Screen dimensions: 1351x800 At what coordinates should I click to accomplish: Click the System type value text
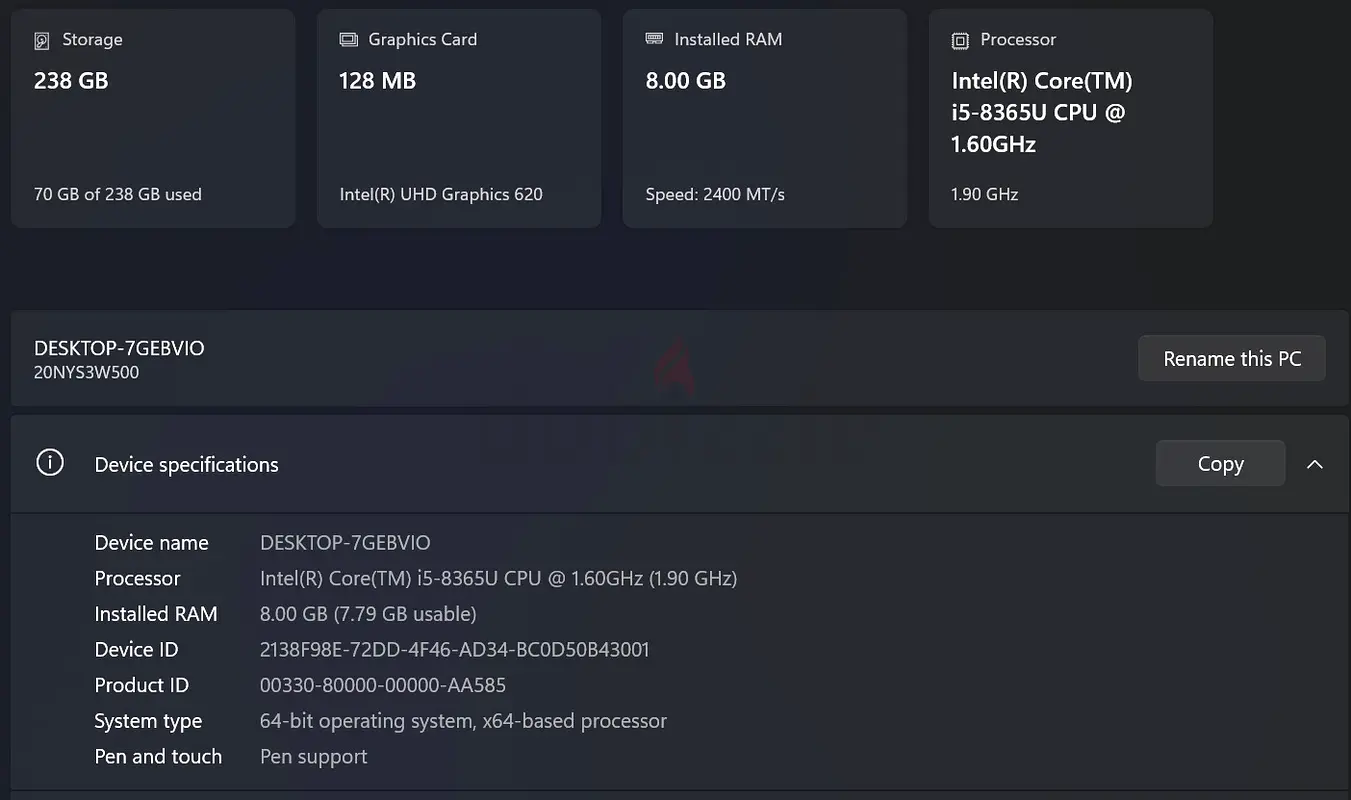463,721
